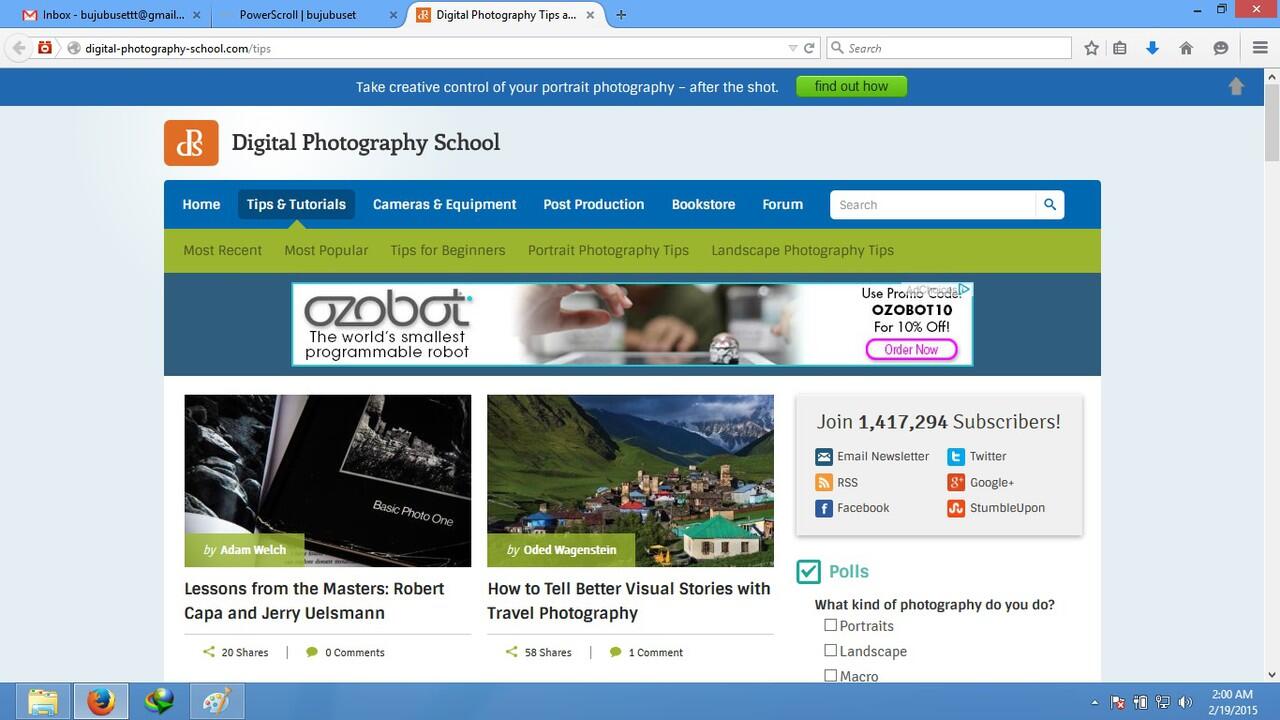Open Post Production menu
1280x720 pixels.
(x=593, y=204)
